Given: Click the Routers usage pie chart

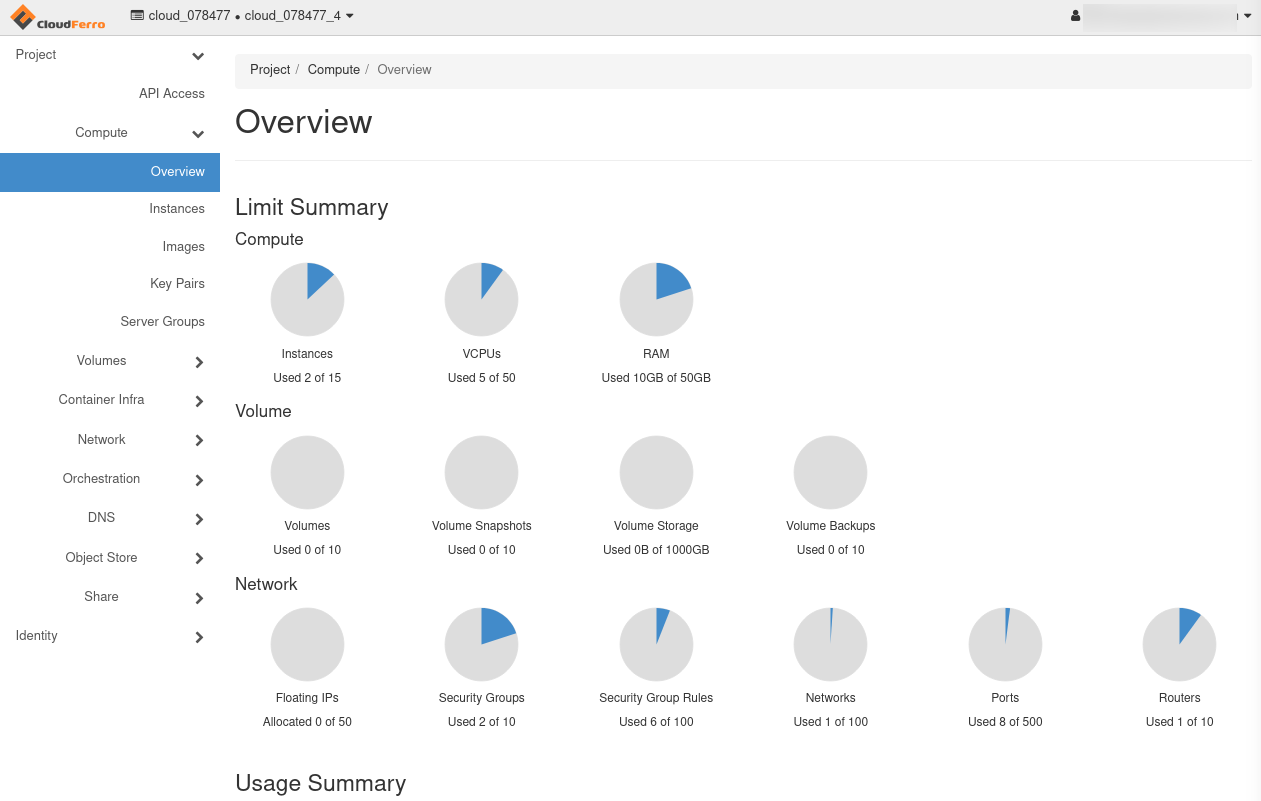Looking at the screenshot, I should pos(1179,644).
